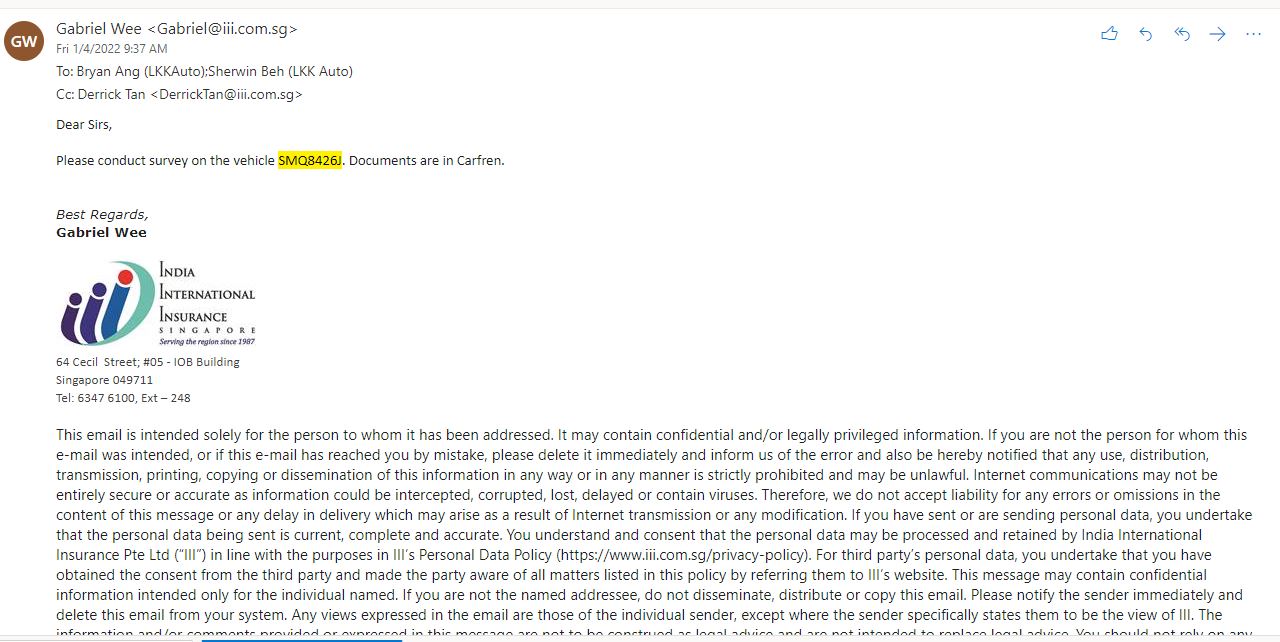
Task: Click the 64 Cecil Street address line
Action: click(x=147, y=362)
